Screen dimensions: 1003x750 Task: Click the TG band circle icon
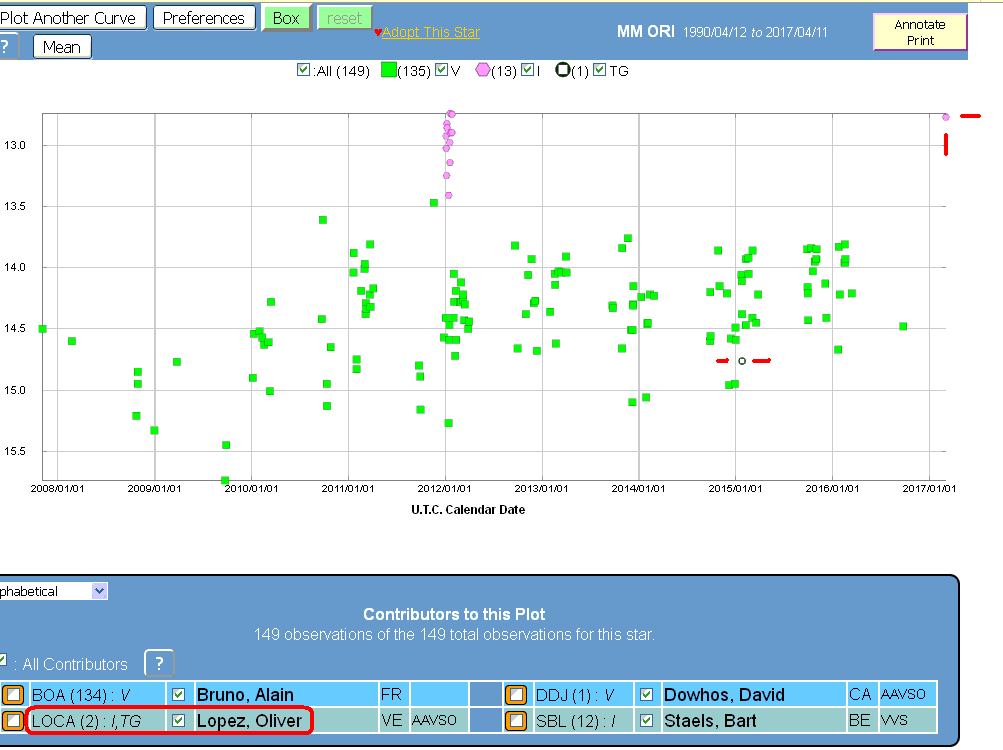point(563,71)
